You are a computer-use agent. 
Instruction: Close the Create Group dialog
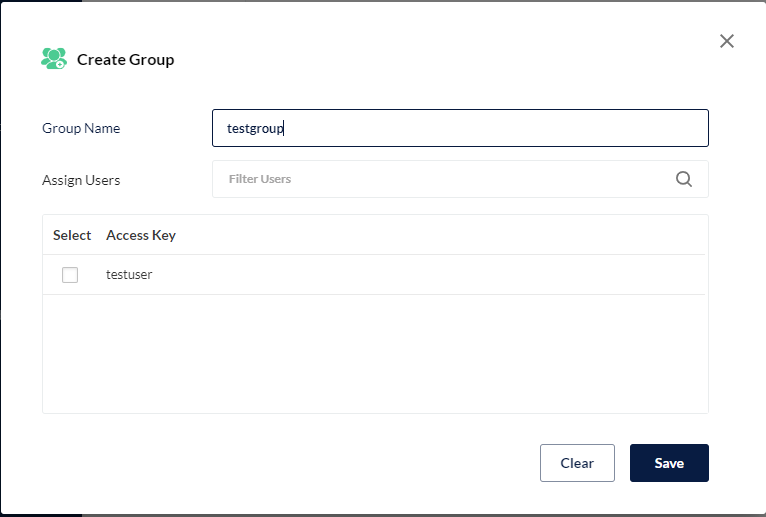point(727,41)
